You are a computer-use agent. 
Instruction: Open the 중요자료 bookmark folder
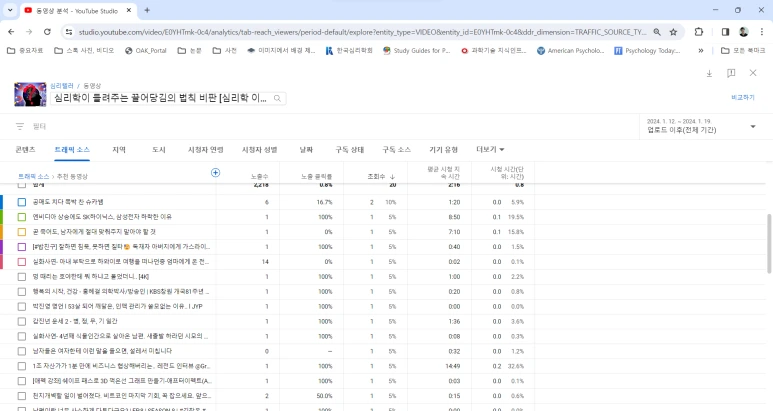point(25,50)
